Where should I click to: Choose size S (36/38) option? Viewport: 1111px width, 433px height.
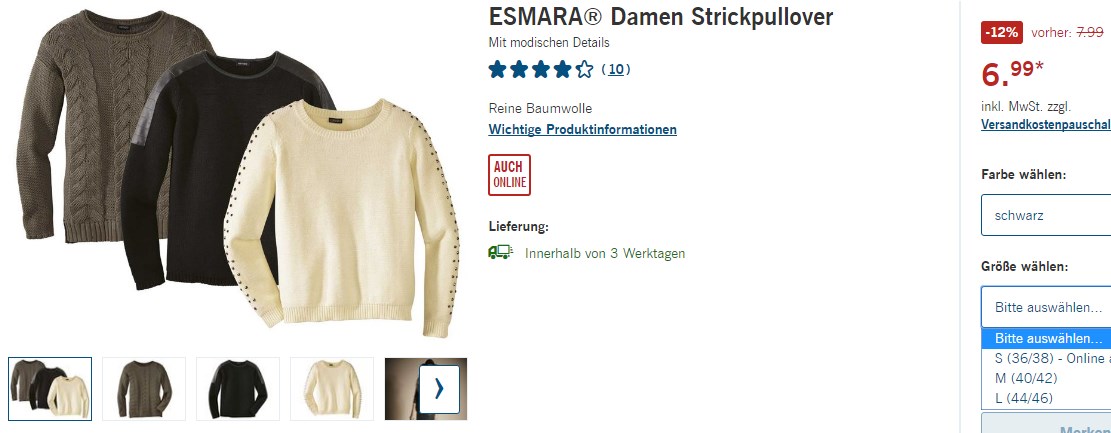[1046, 359]
